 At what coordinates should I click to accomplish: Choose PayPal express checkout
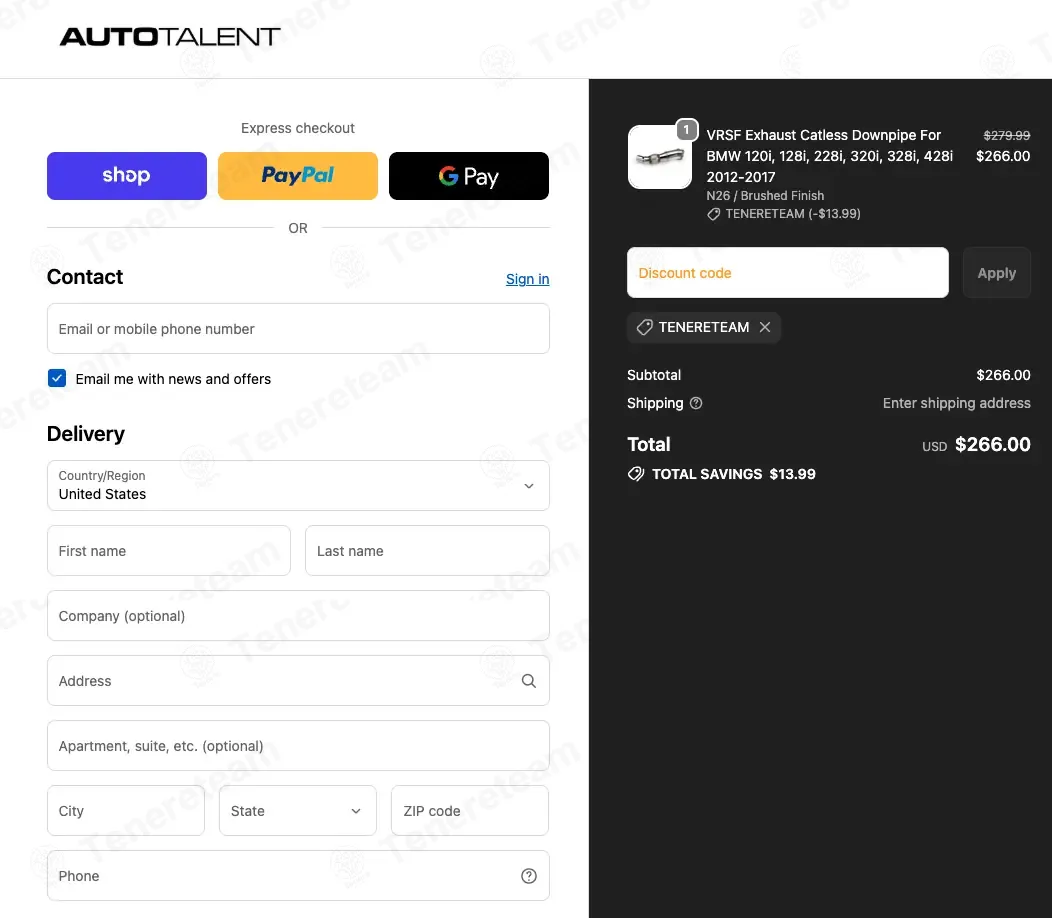(298, 176)
